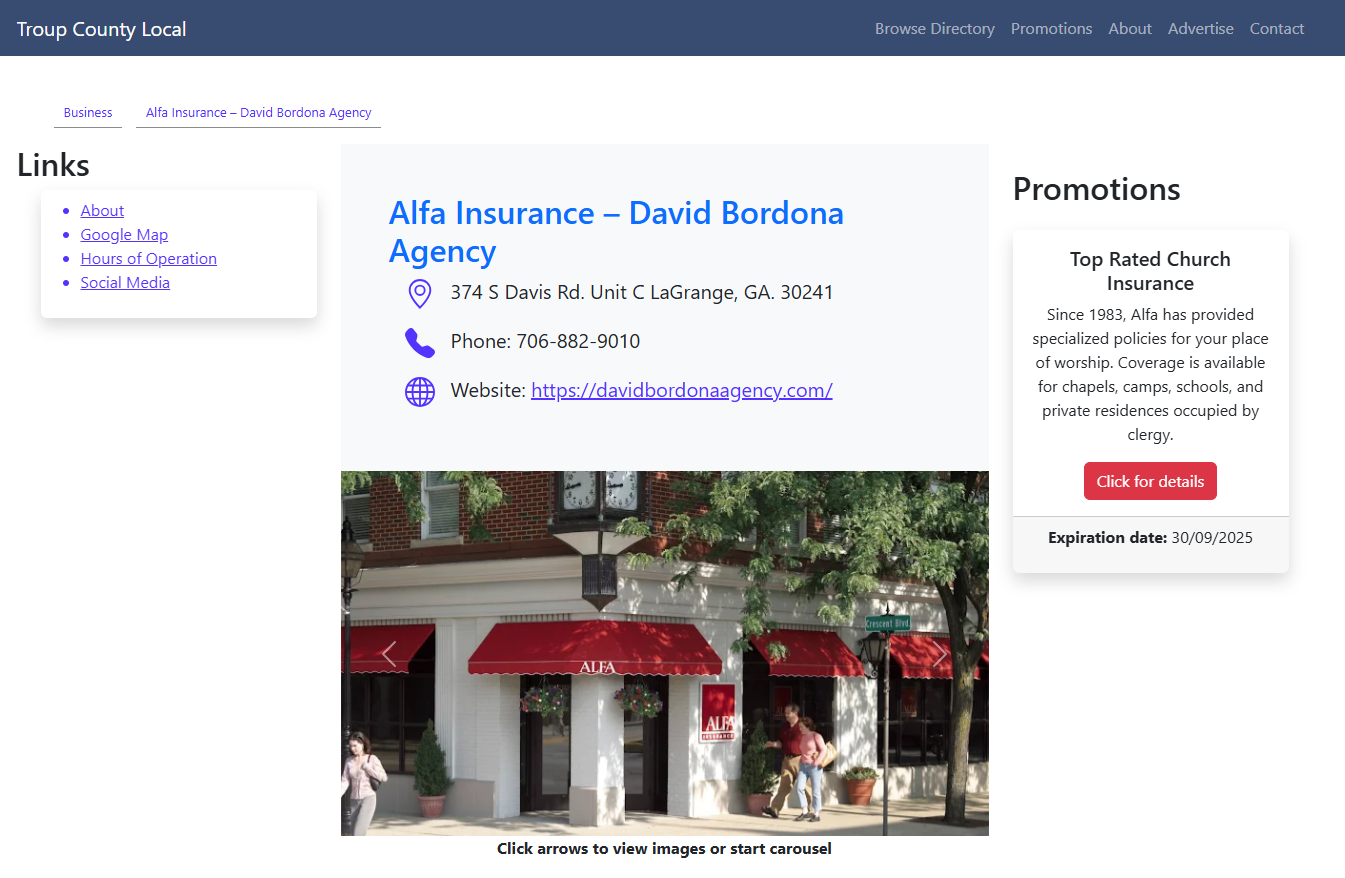Select Advertise in the top navigation
1345x878 pixels.
[1201, 29]
